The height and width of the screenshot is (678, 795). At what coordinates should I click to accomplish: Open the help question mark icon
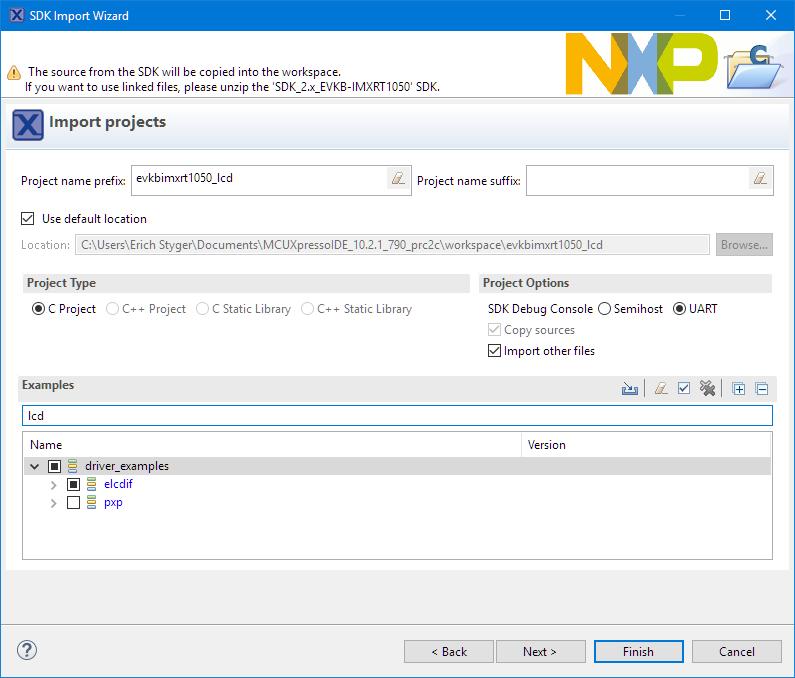(27, 650)
